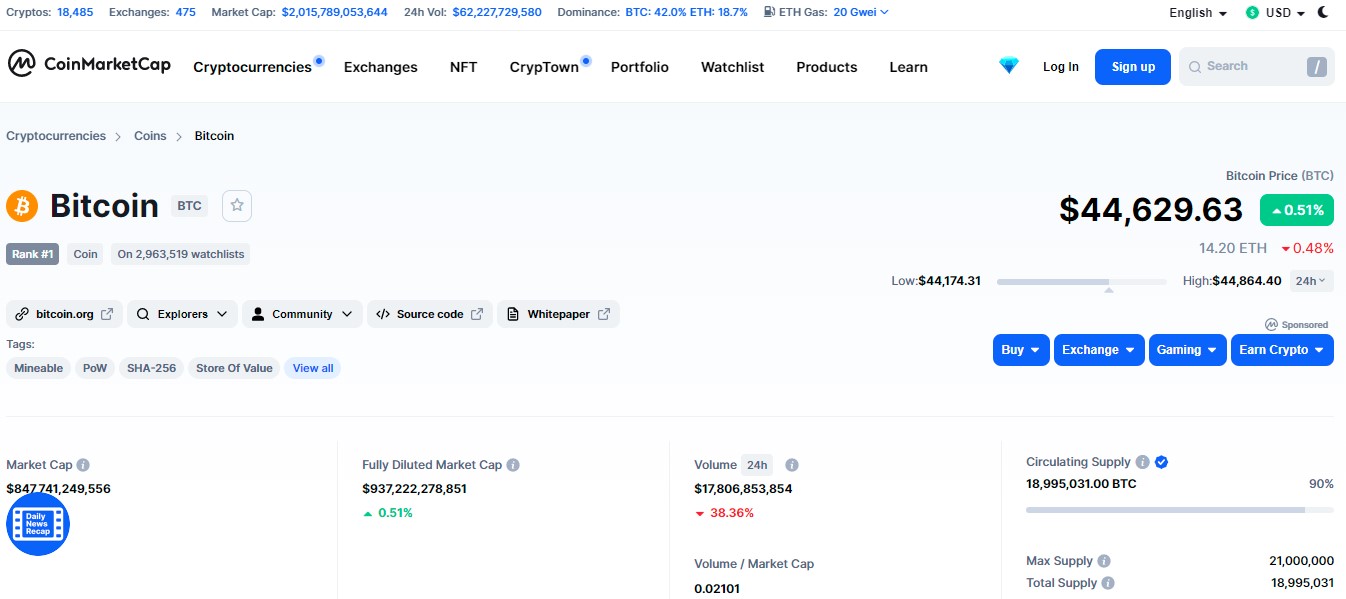Go to the Watchlist page
Viewport: 1346px width, 599px height.
732,67
